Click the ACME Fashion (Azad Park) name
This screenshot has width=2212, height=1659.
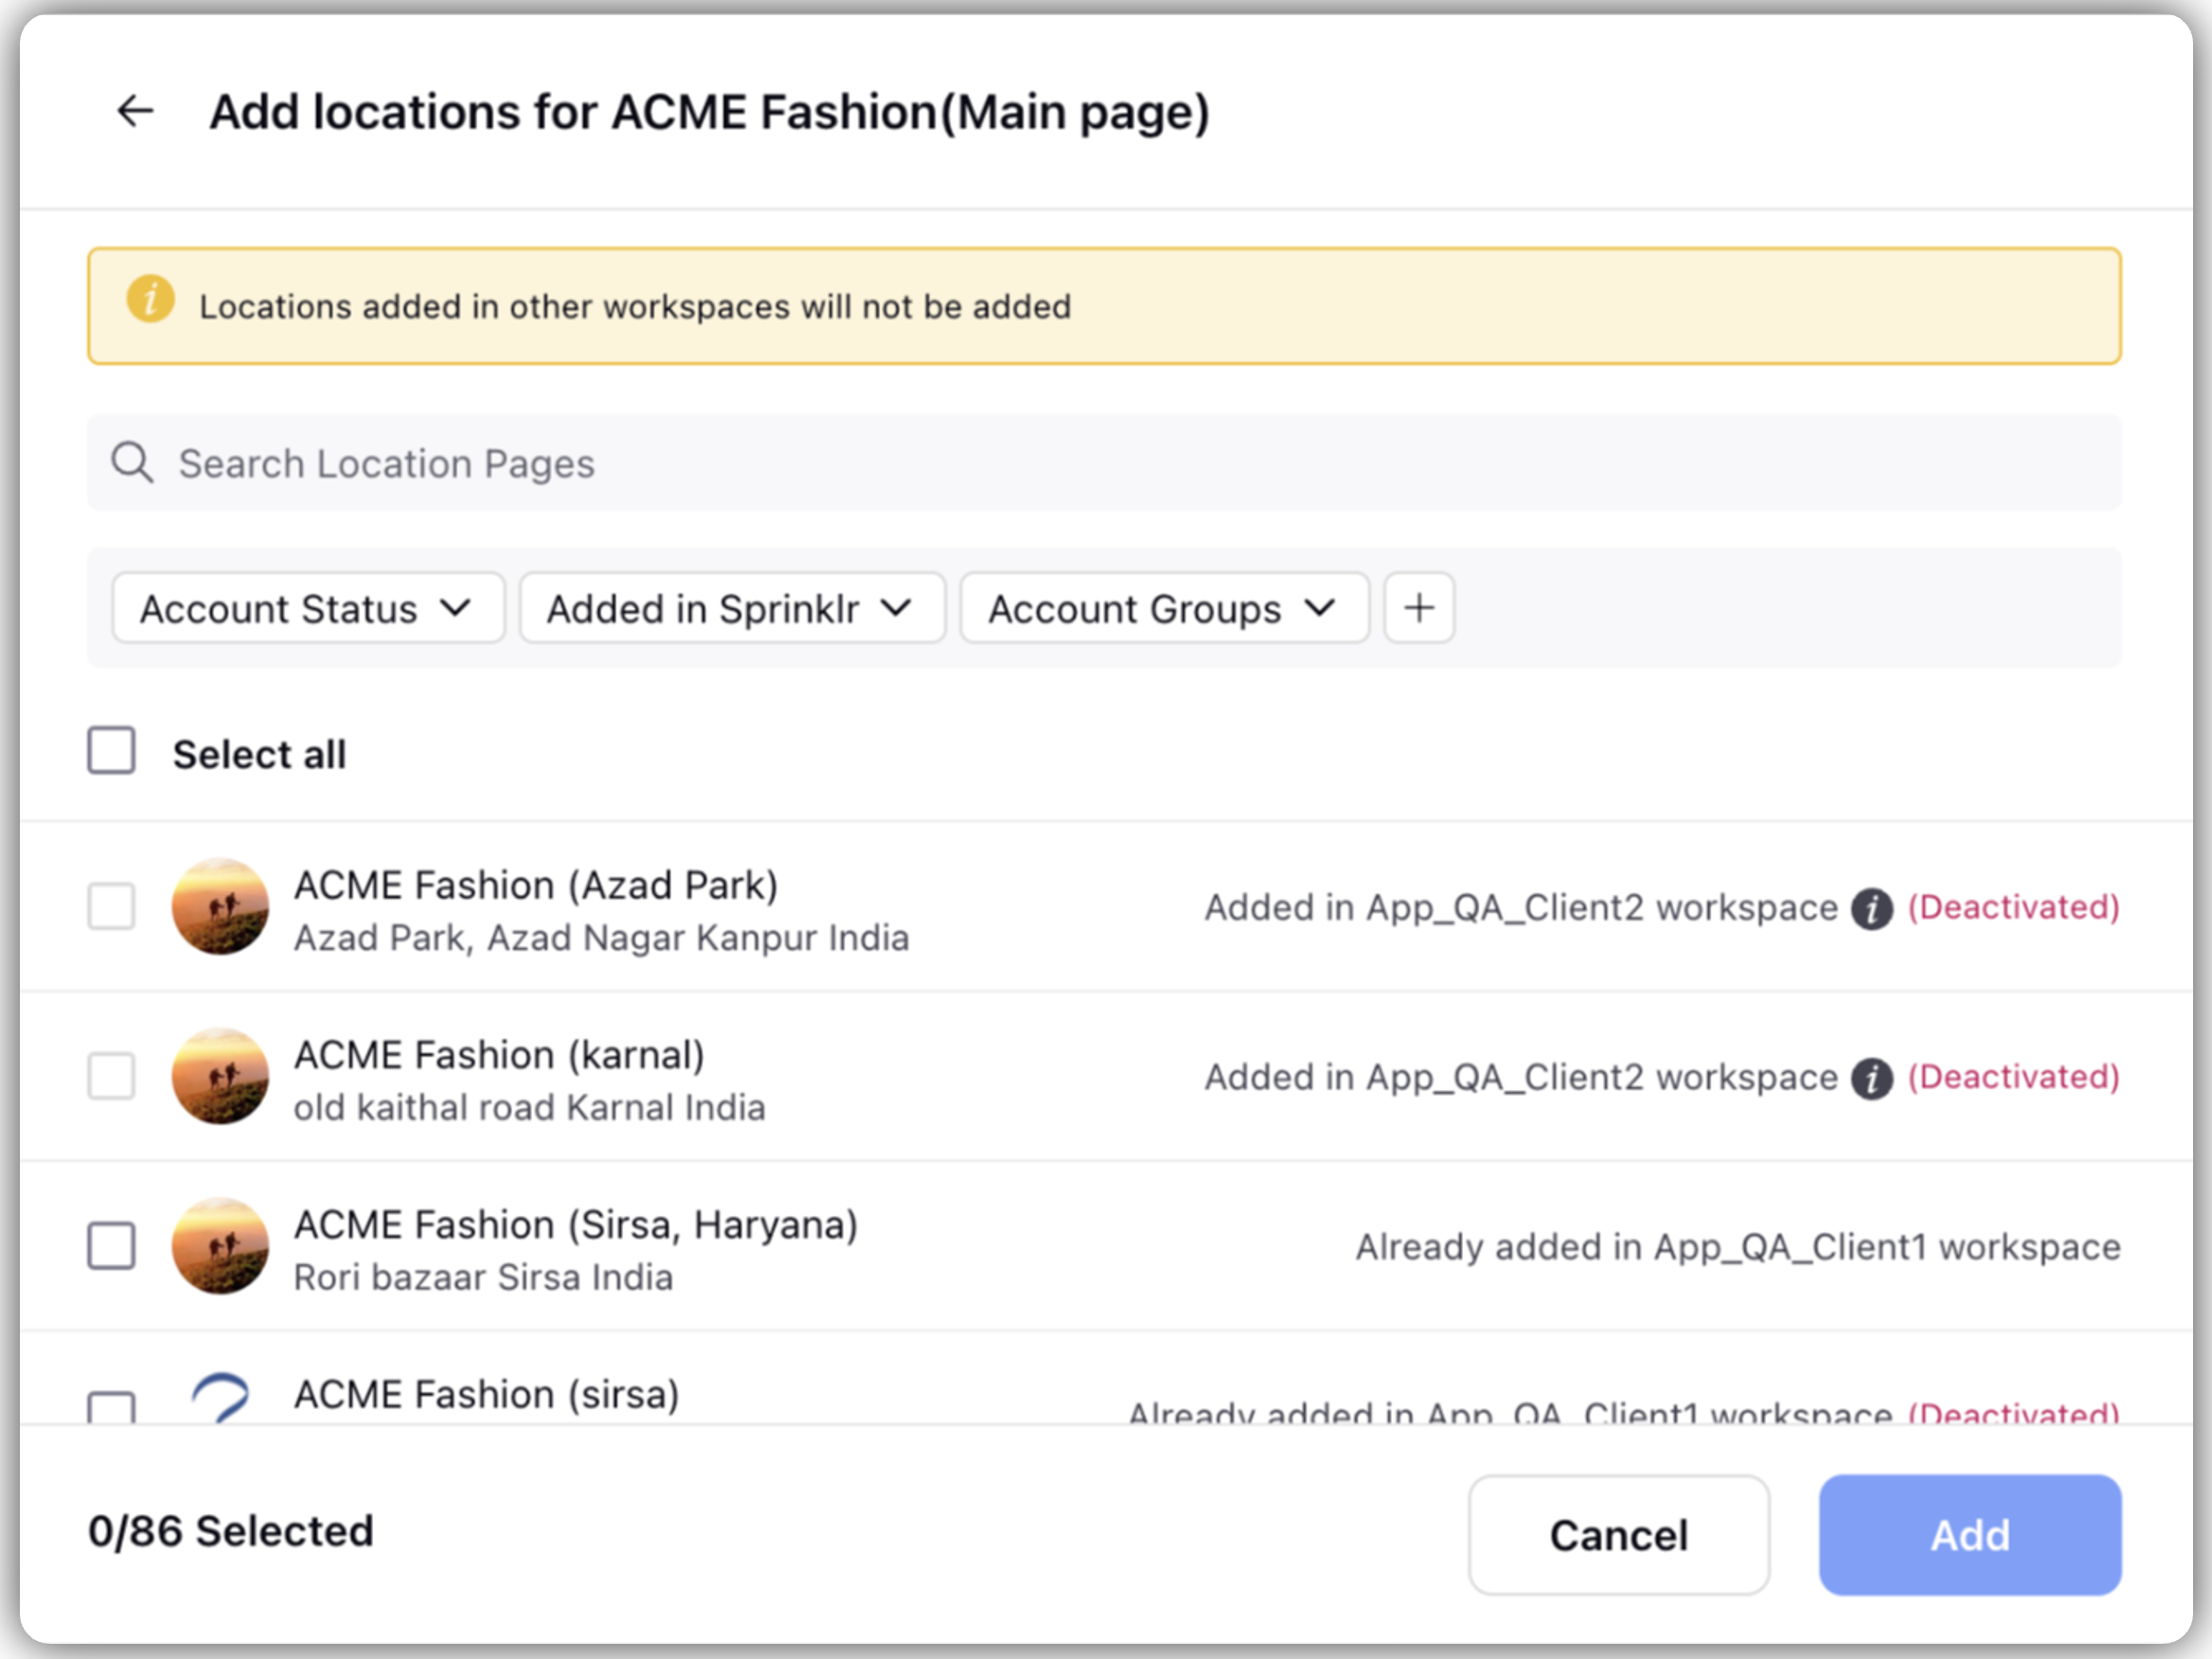pyautogui.click(x=536, y=885)
